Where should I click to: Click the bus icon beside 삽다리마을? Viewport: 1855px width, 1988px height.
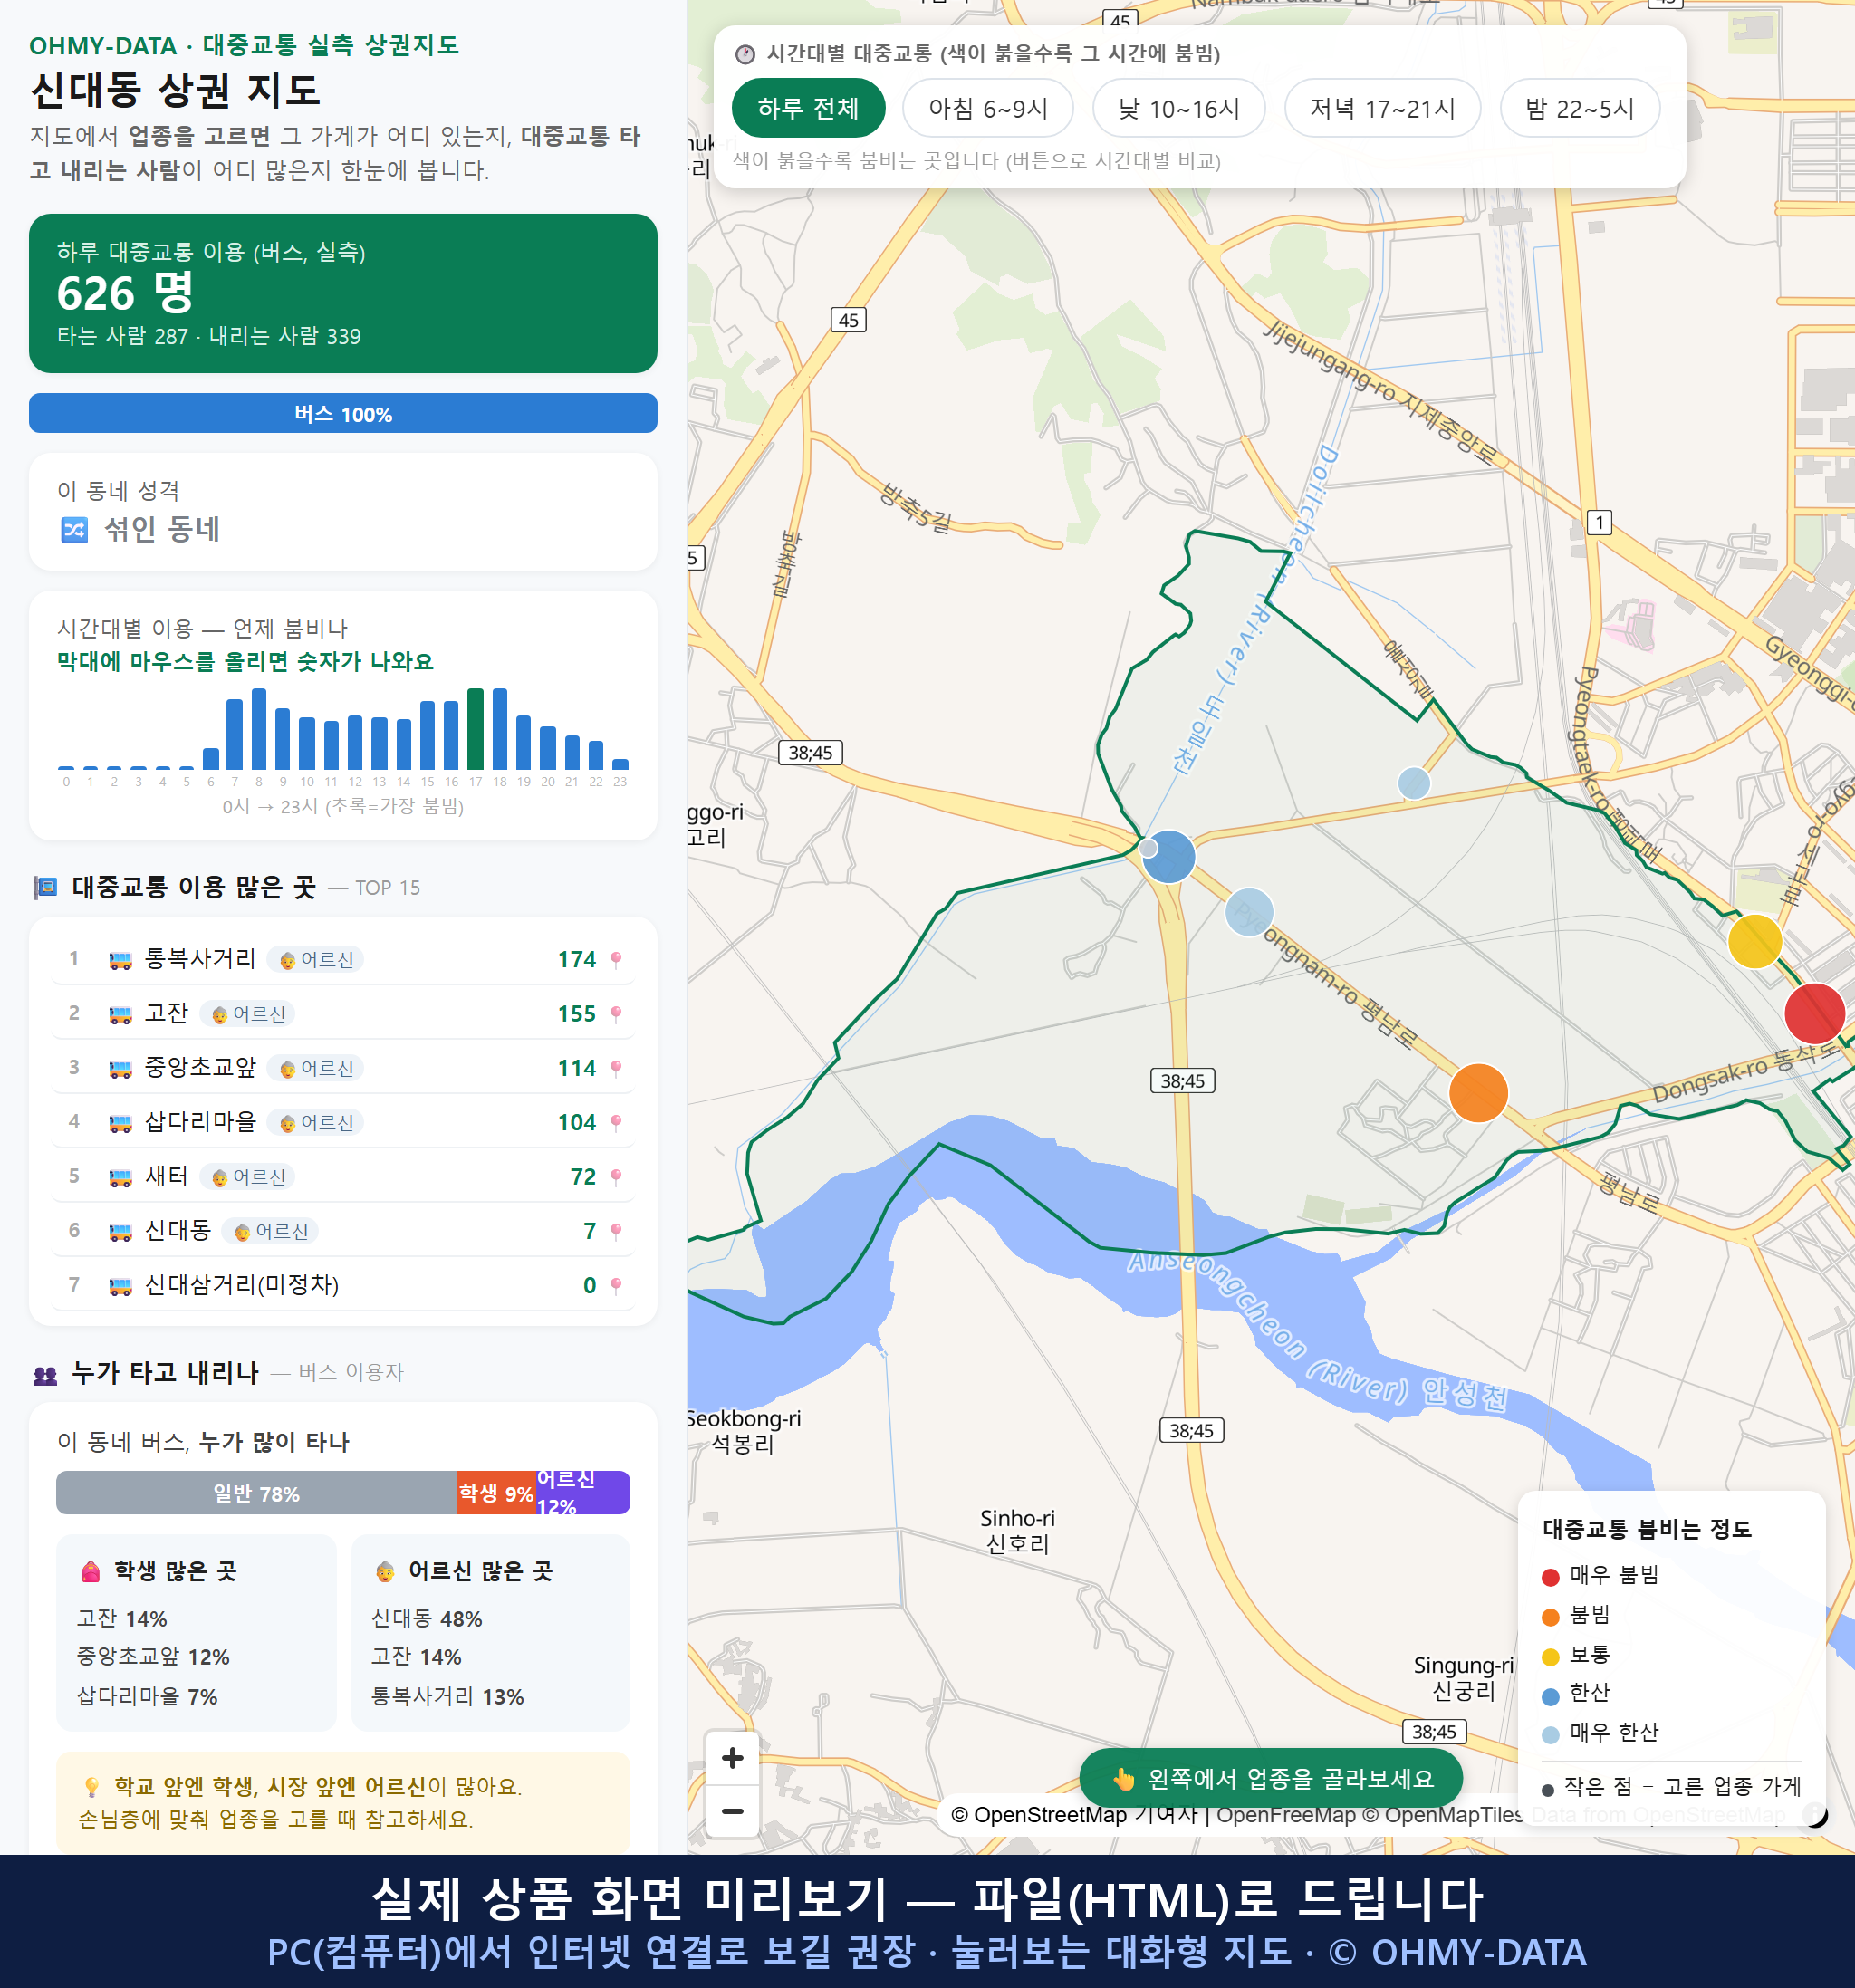tap(120, 1124)
